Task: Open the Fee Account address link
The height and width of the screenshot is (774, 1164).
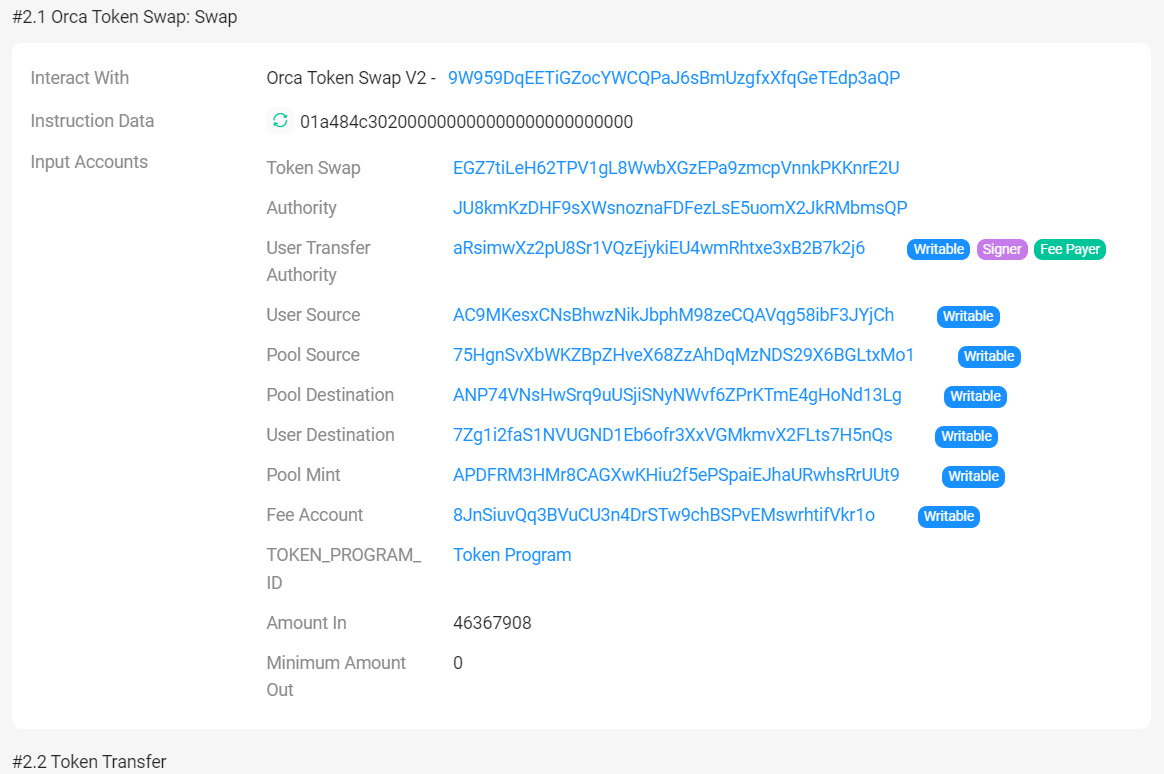Action: click(664, 515)
